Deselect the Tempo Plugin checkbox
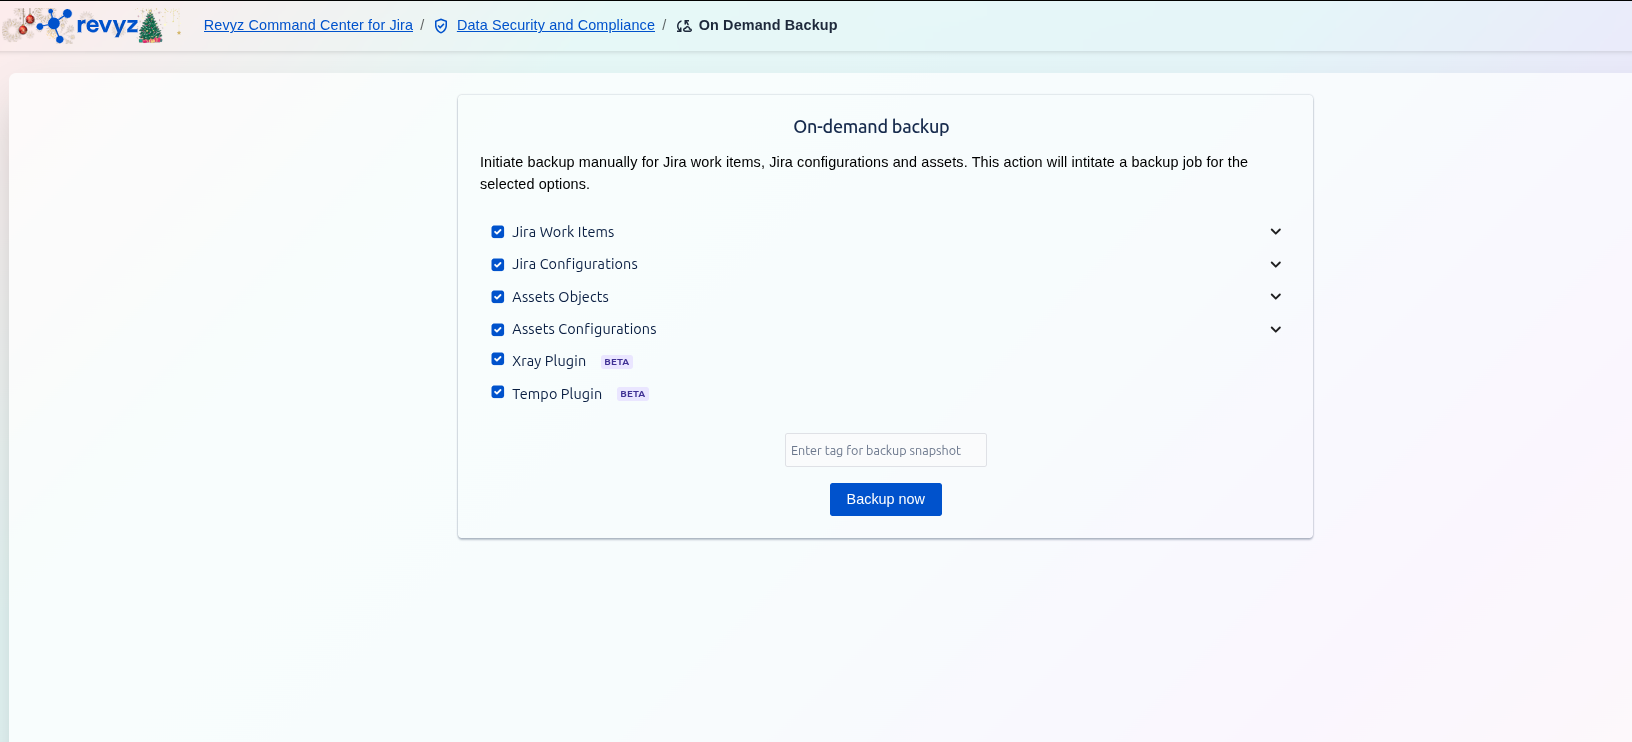Viewport: 1632px width, 742px height. point(498,392)
